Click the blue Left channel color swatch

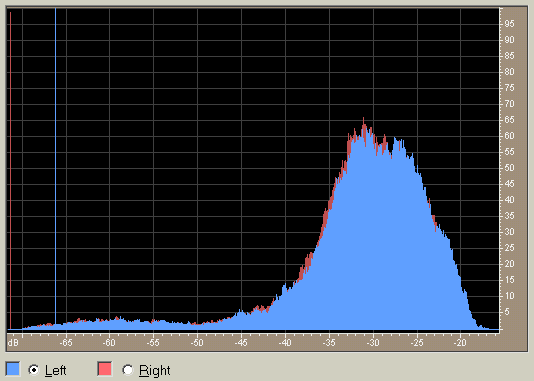click(13, 369)
